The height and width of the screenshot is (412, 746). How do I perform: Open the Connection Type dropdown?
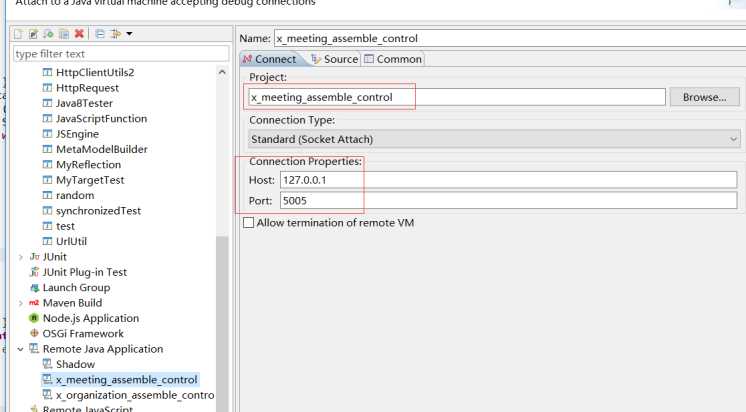[x=494, y=139]
